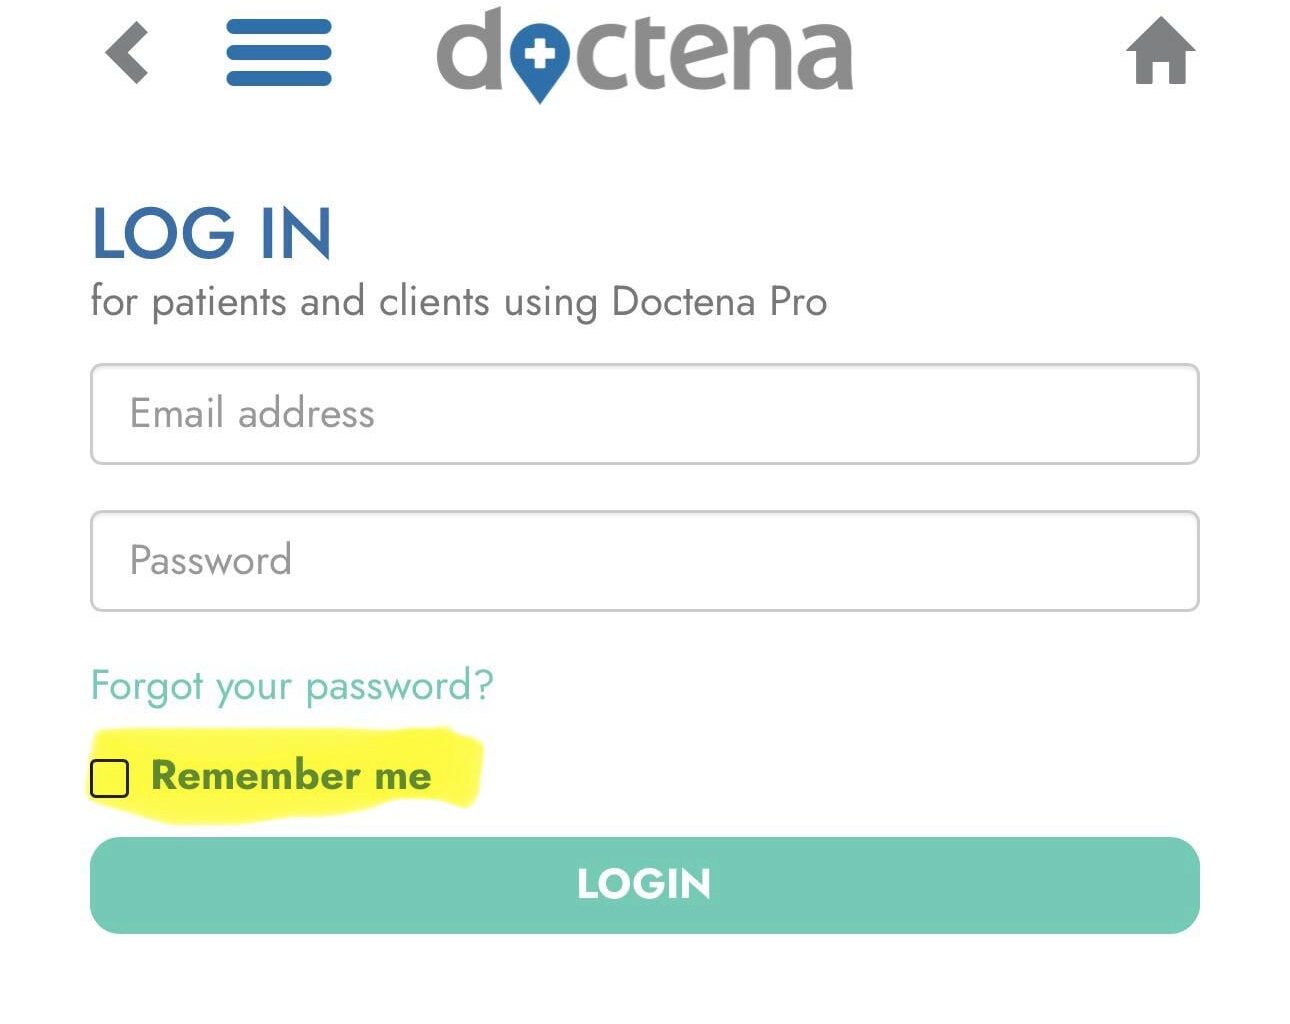The width and height of the screenshot is (1290, 1024).
Task: Click the Password placeholder text
Action: [x=211, y=561]
